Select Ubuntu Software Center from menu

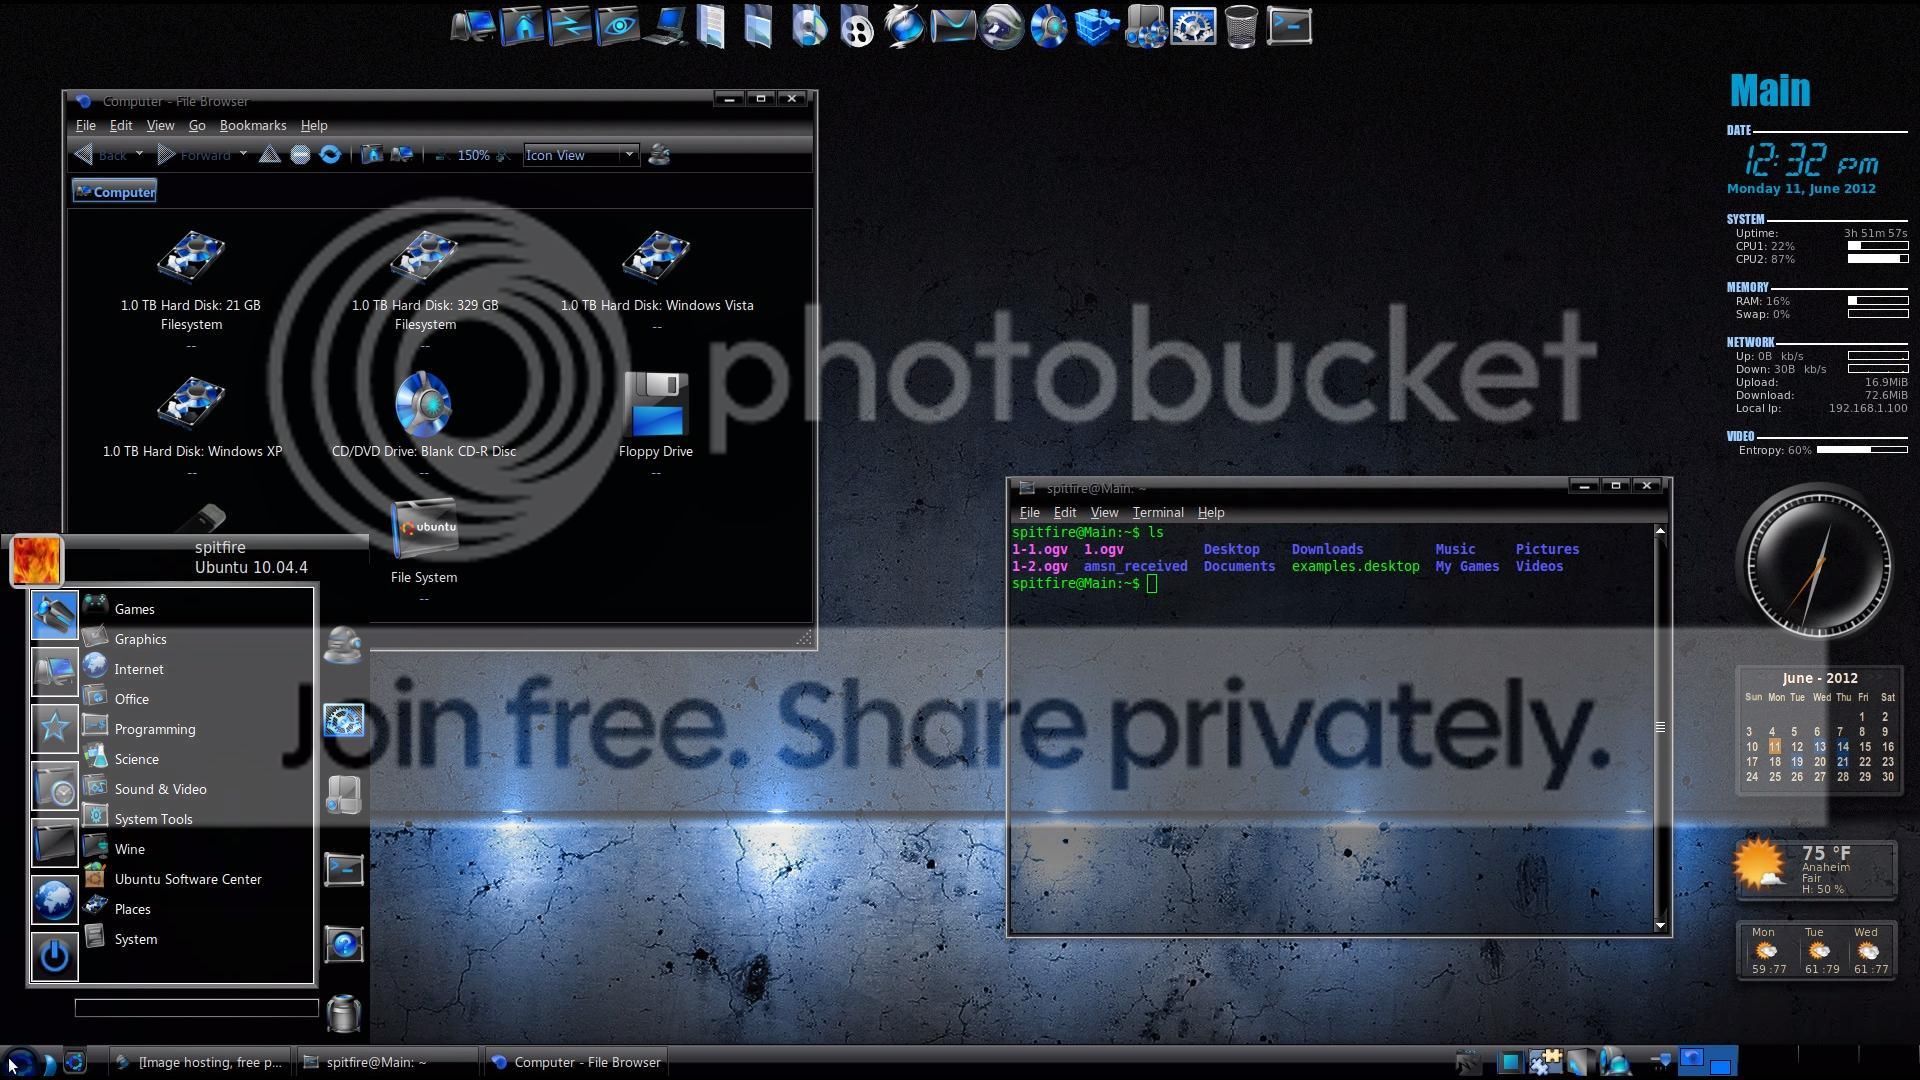[187, 879]
